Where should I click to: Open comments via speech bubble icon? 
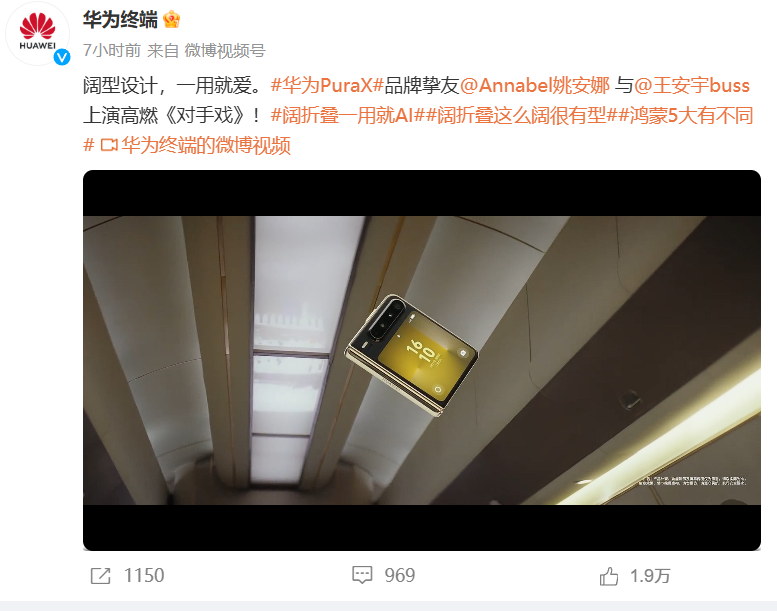pos(362,575)
